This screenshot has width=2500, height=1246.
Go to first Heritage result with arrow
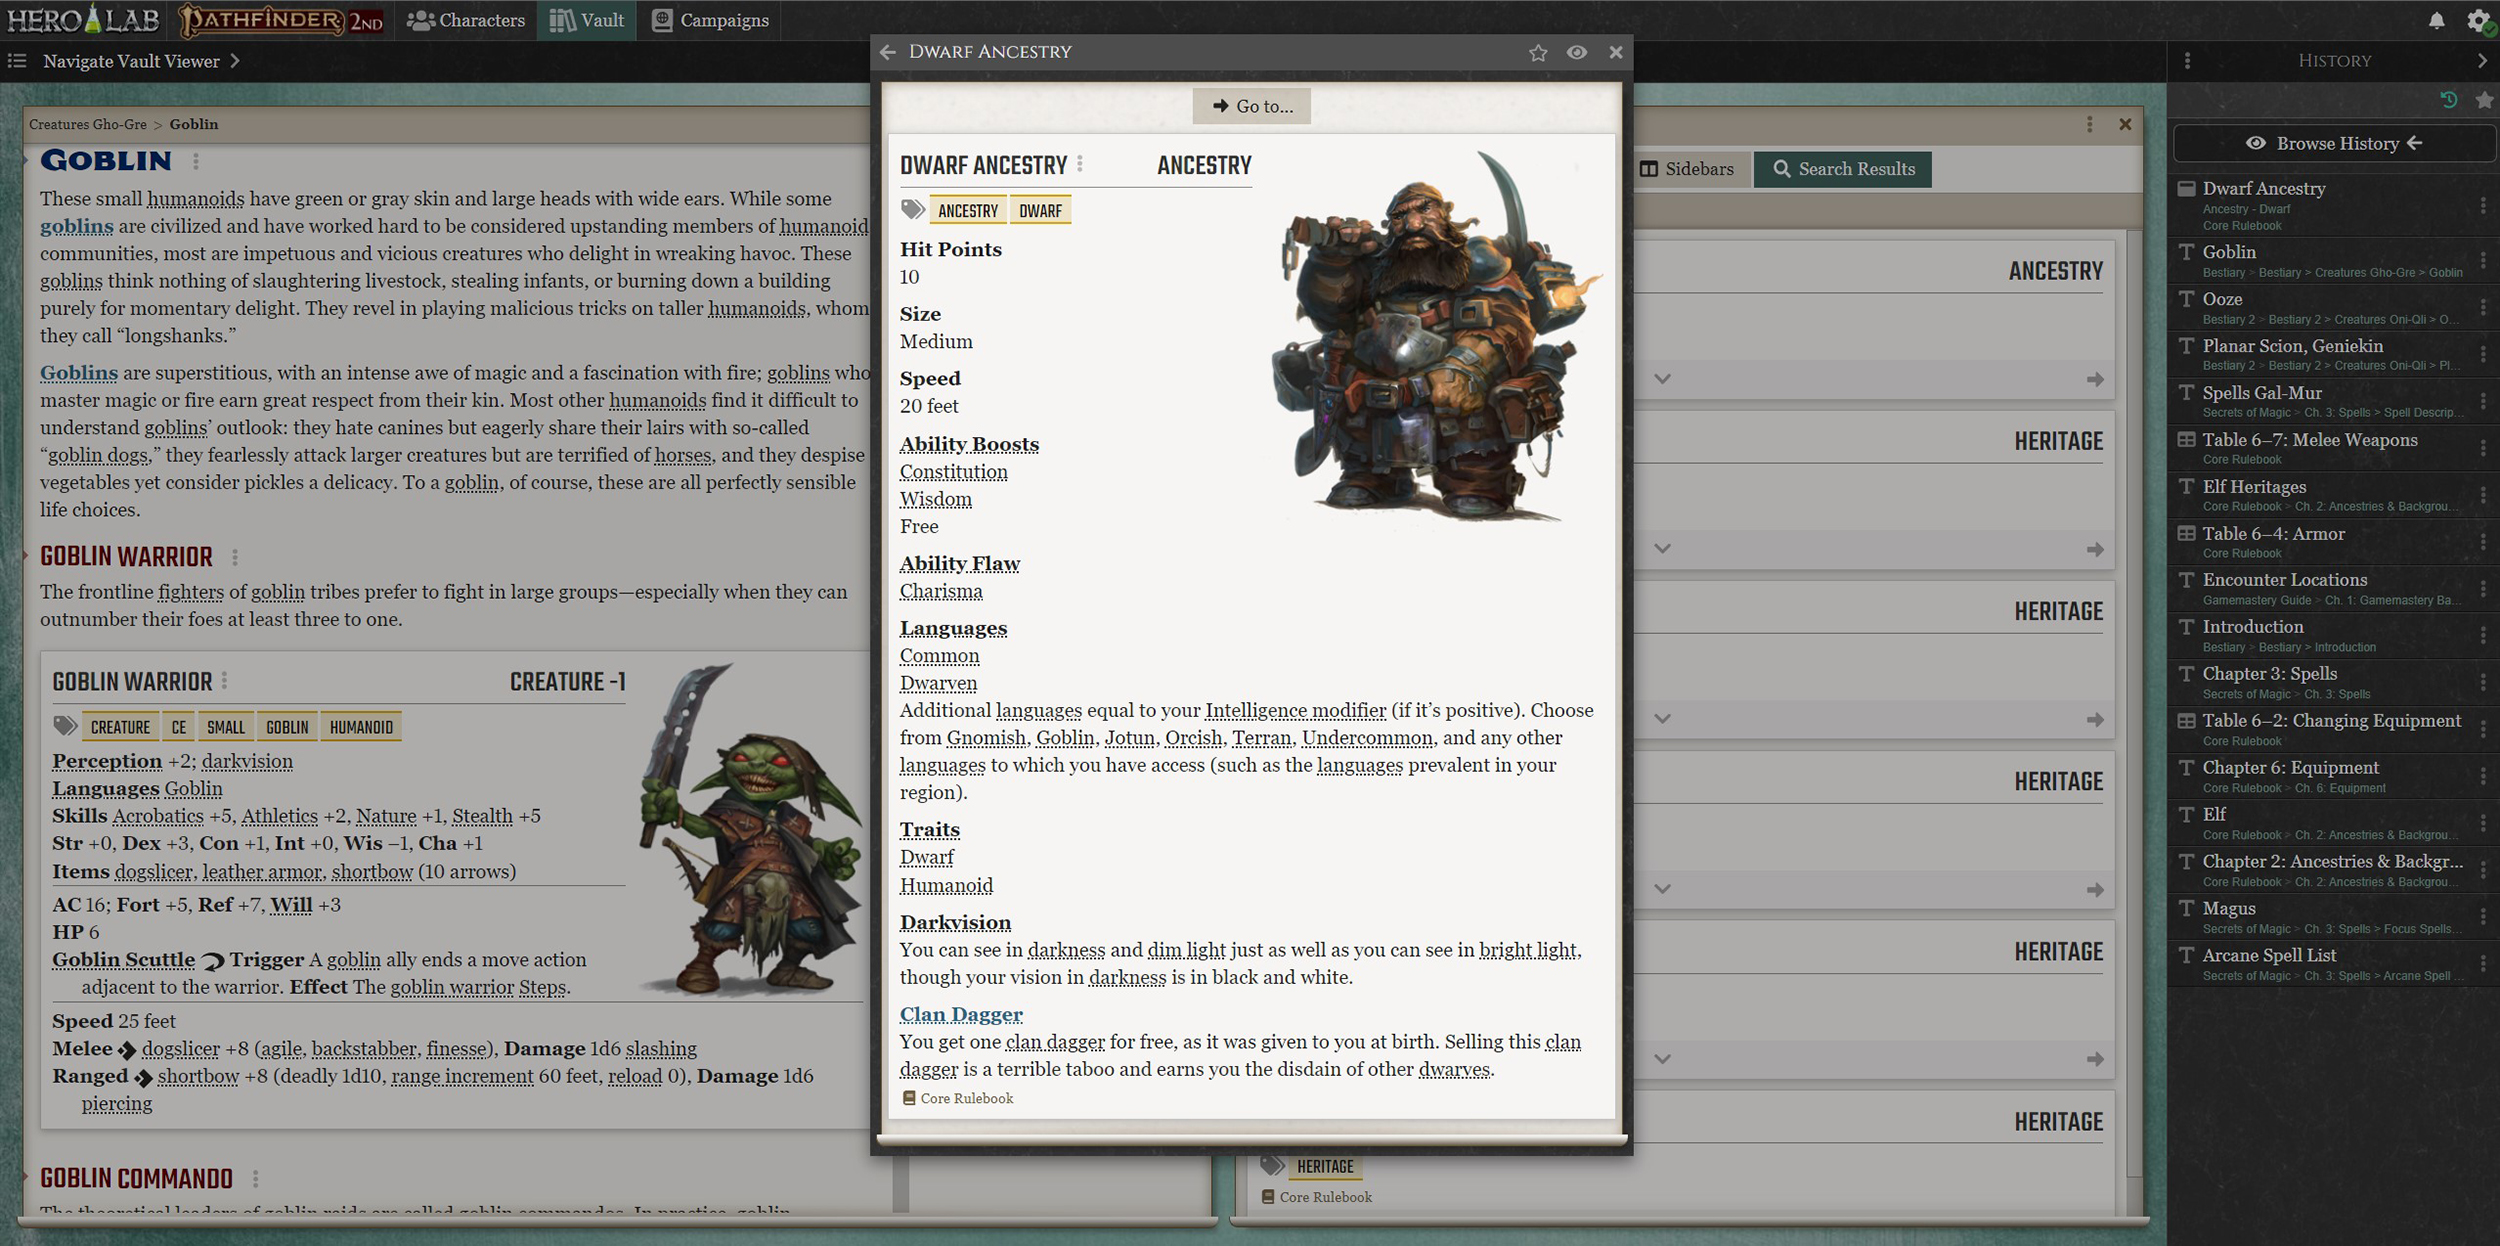(2095, 550)
